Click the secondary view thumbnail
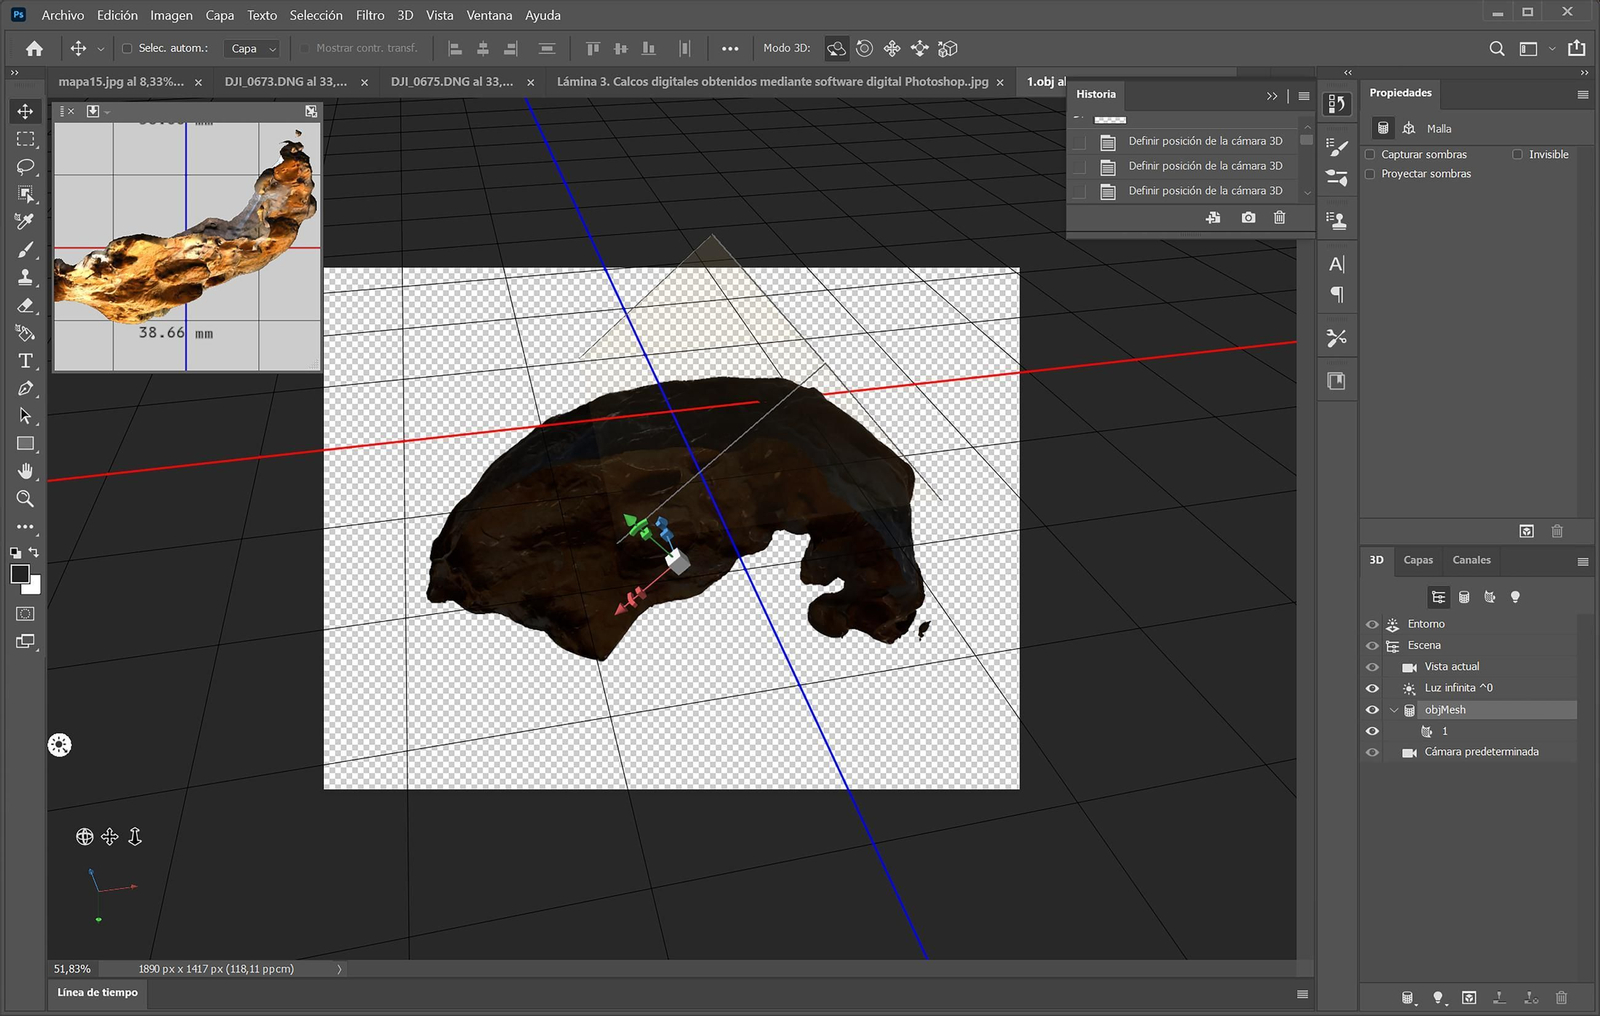 tap(187, 246)
